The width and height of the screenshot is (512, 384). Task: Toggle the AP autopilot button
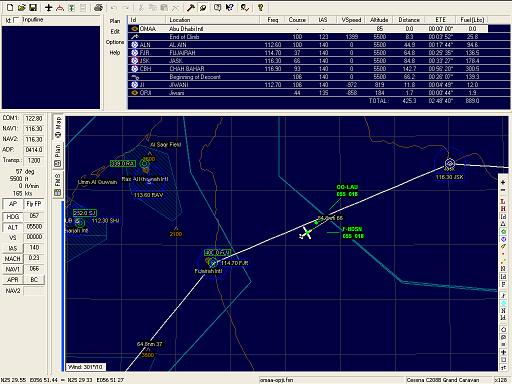(x=13, y=204)
